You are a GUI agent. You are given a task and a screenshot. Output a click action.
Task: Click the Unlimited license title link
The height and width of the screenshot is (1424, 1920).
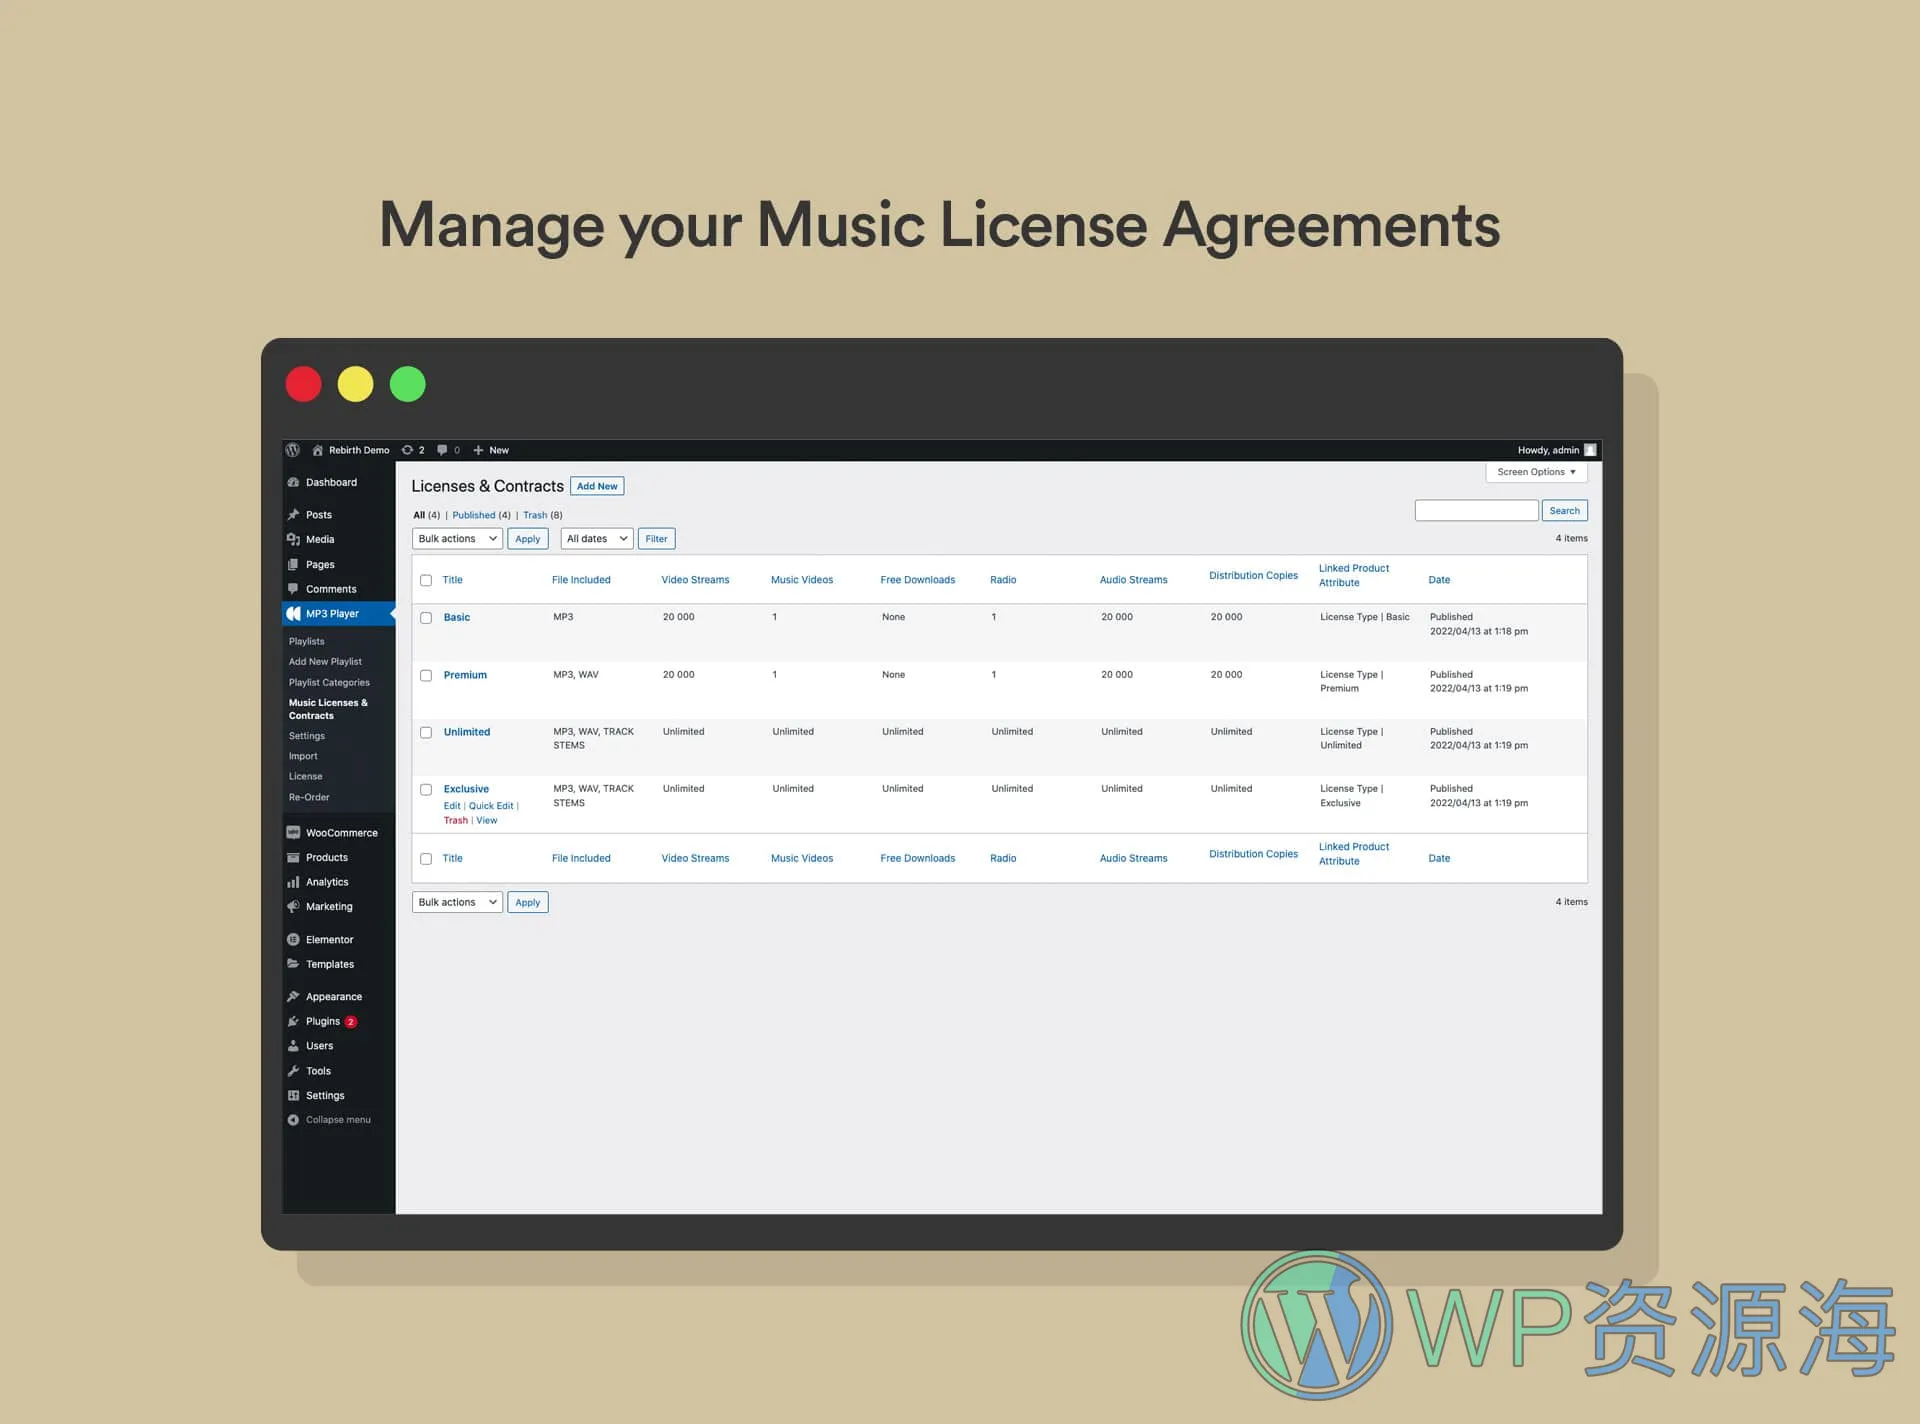(465, 730)
